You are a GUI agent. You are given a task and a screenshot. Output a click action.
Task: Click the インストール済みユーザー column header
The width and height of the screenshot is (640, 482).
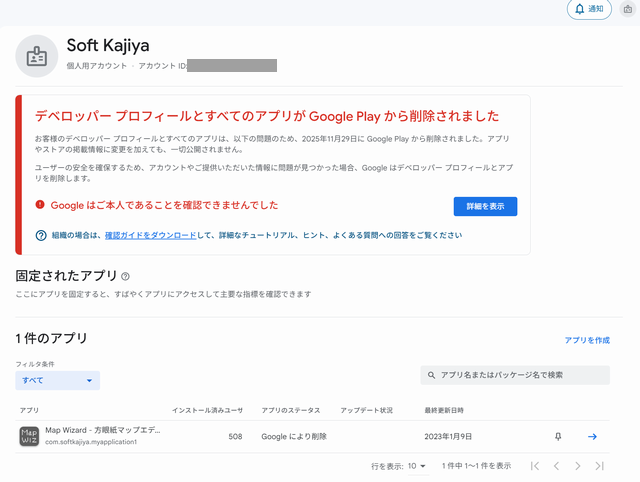coord(207,411)
